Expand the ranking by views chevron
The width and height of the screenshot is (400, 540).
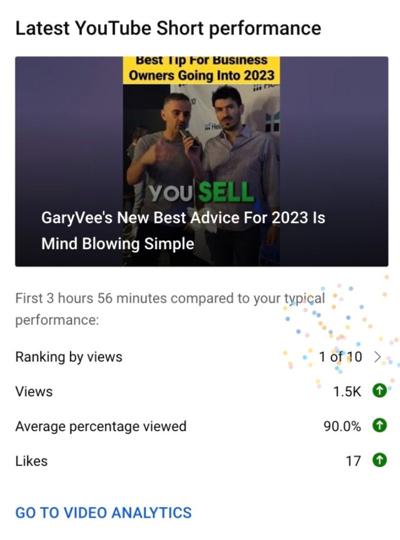378,357
